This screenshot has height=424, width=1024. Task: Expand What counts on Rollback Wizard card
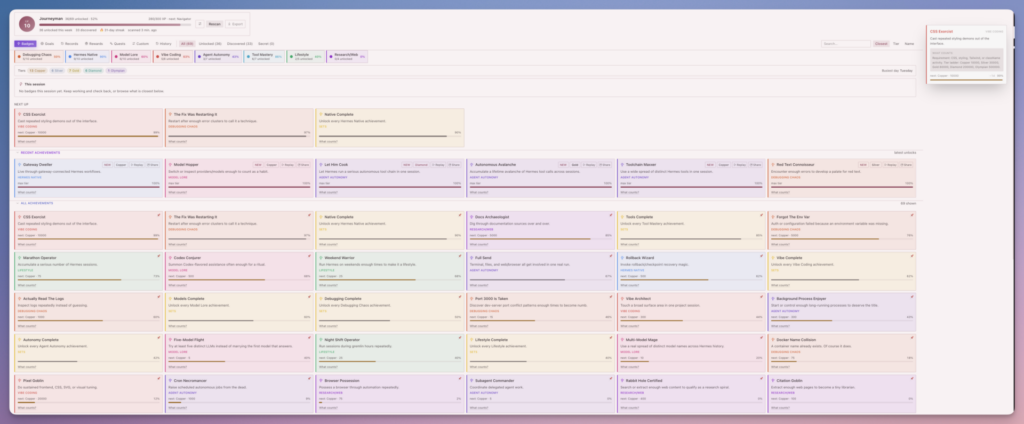point(630,285)
